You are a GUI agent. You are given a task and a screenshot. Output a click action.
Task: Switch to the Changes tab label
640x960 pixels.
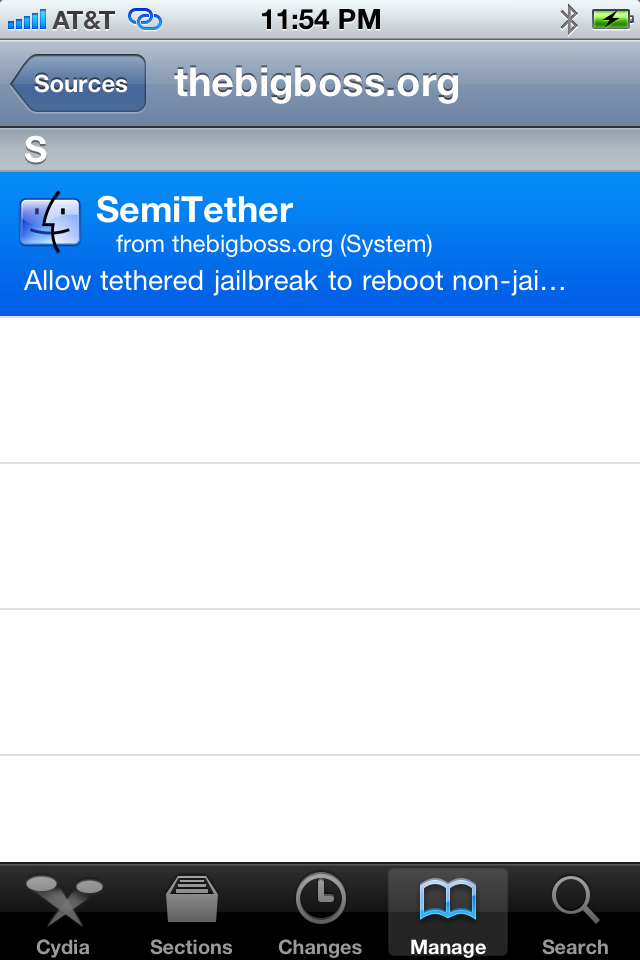click(x=320, y=946)
